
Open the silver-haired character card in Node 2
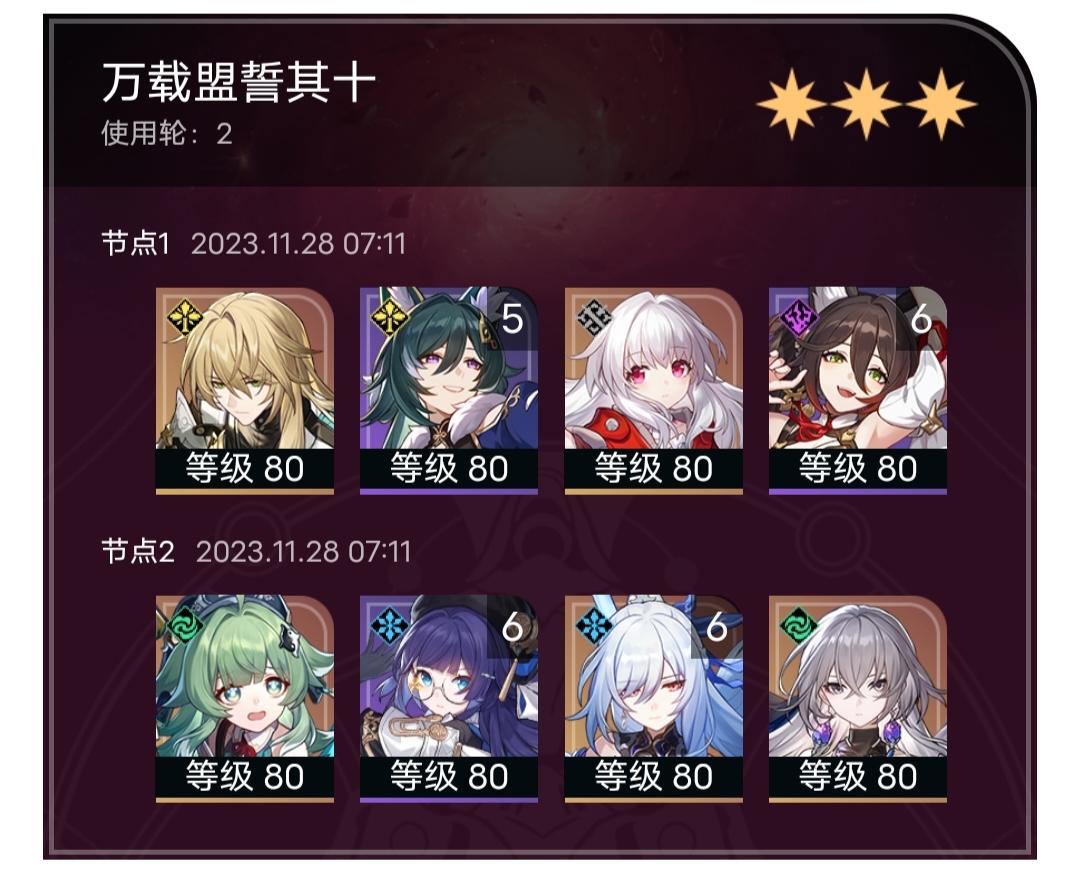pyautogui.click(x=858, y=699)
